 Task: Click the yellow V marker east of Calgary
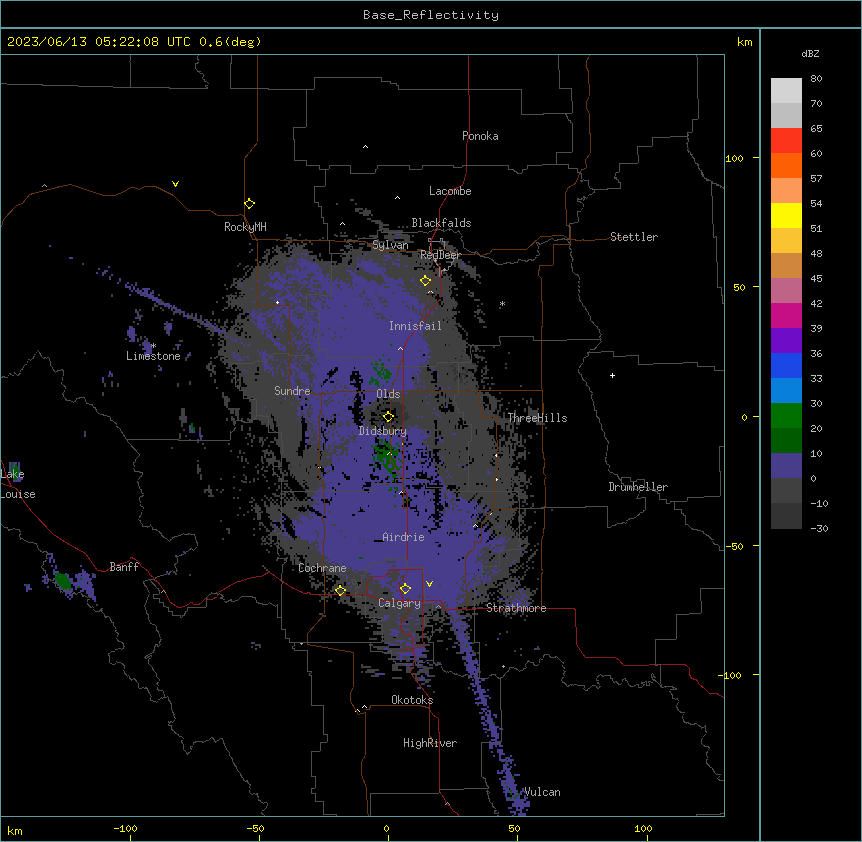(x=429, y=584)
